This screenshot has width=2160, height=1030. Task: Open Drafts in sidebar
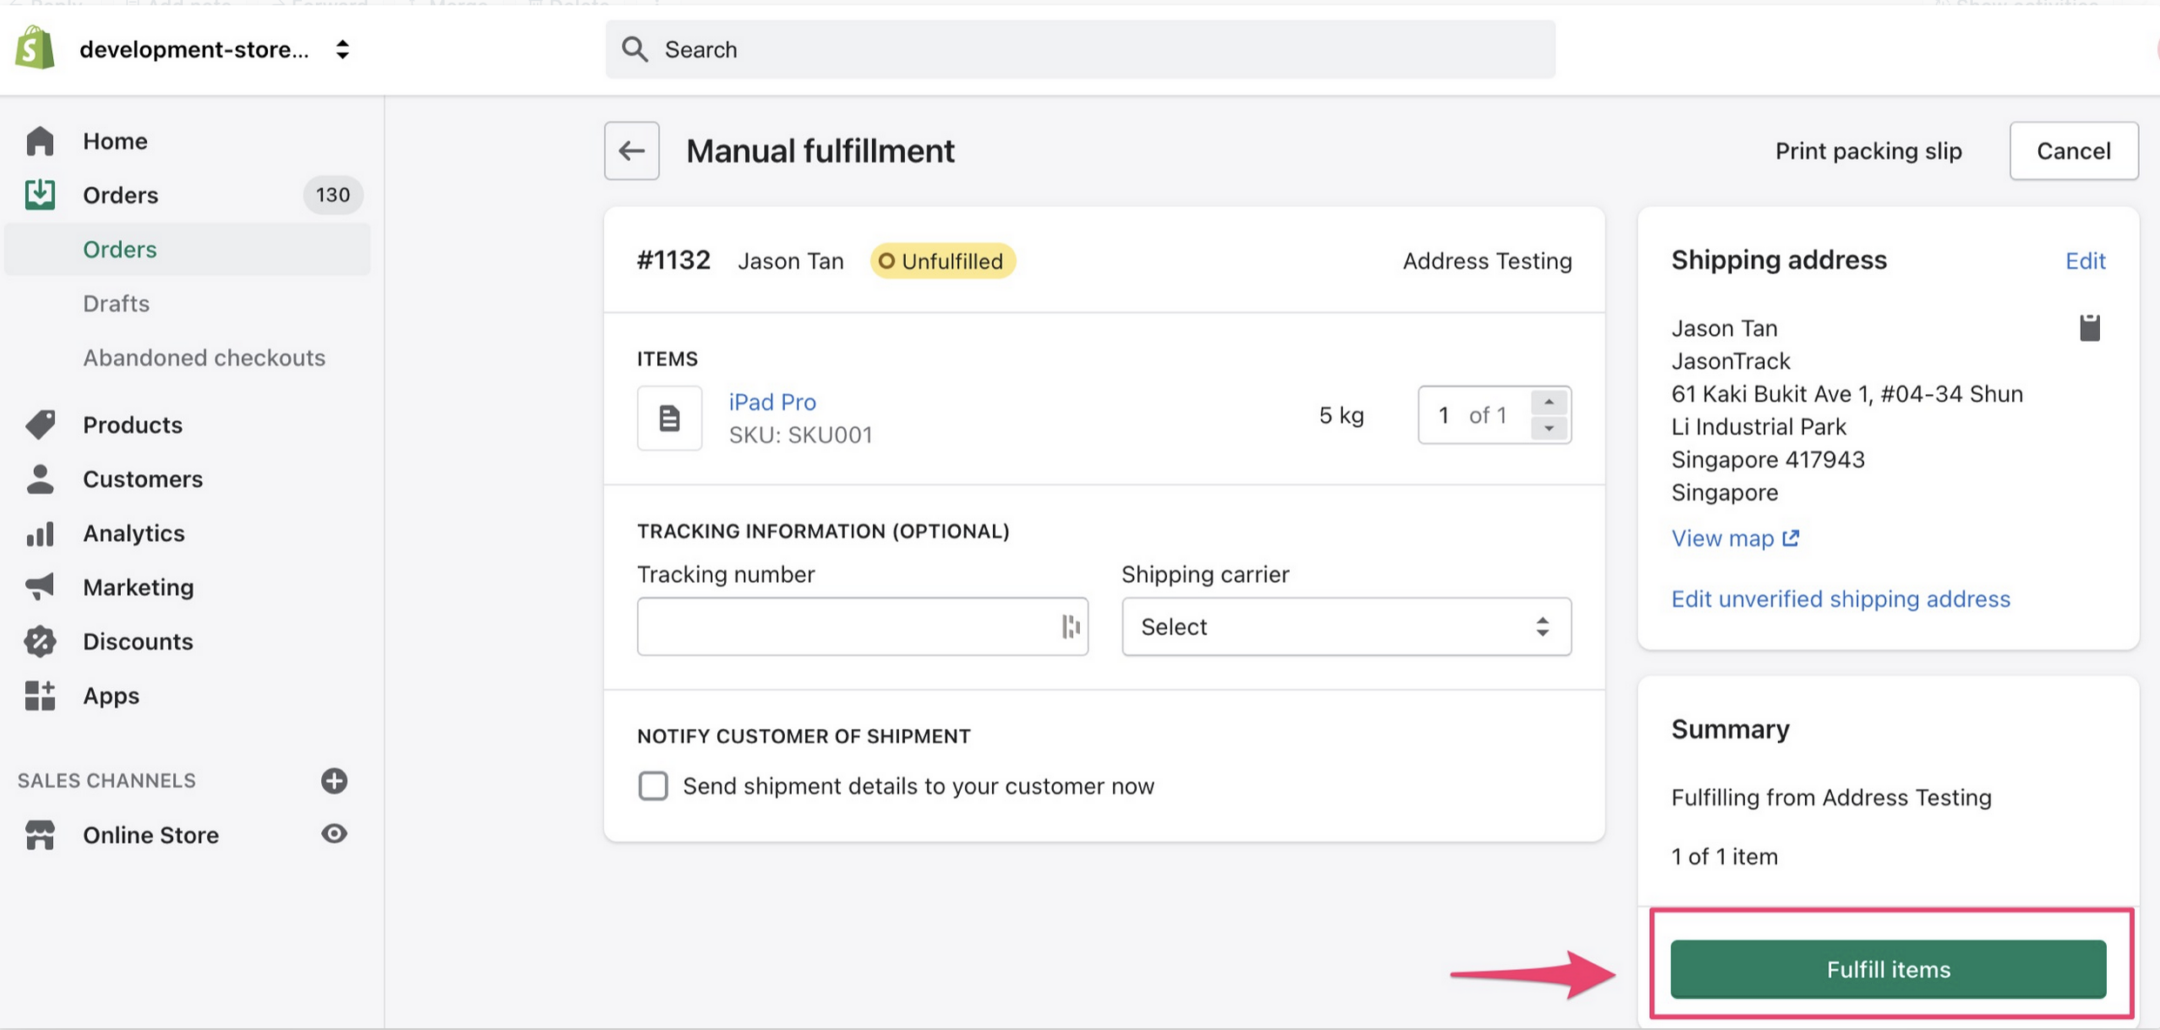116,303
